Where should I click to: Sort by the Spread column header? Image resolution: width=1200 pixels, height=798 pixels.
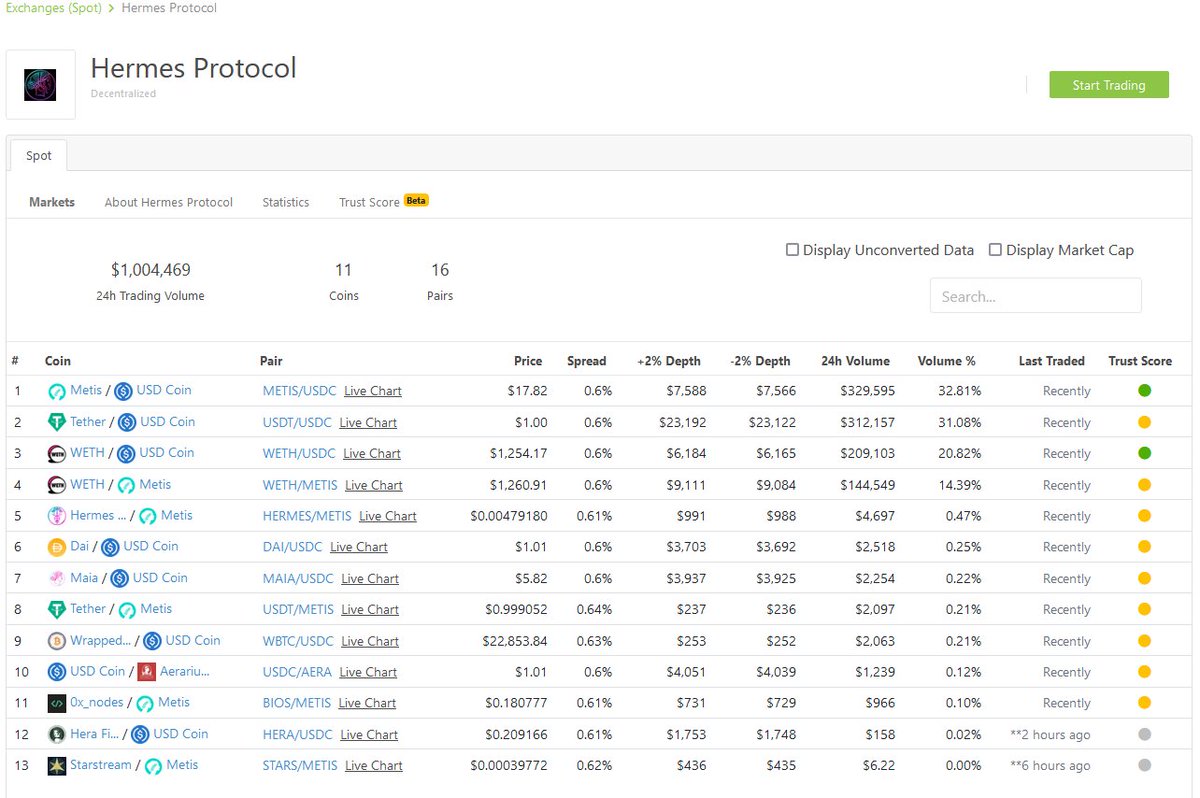click(587, 361)
